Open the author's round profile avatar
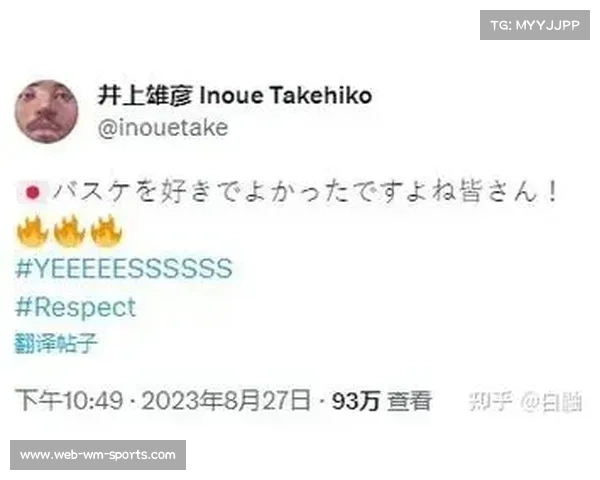 (x=47, y=112)
